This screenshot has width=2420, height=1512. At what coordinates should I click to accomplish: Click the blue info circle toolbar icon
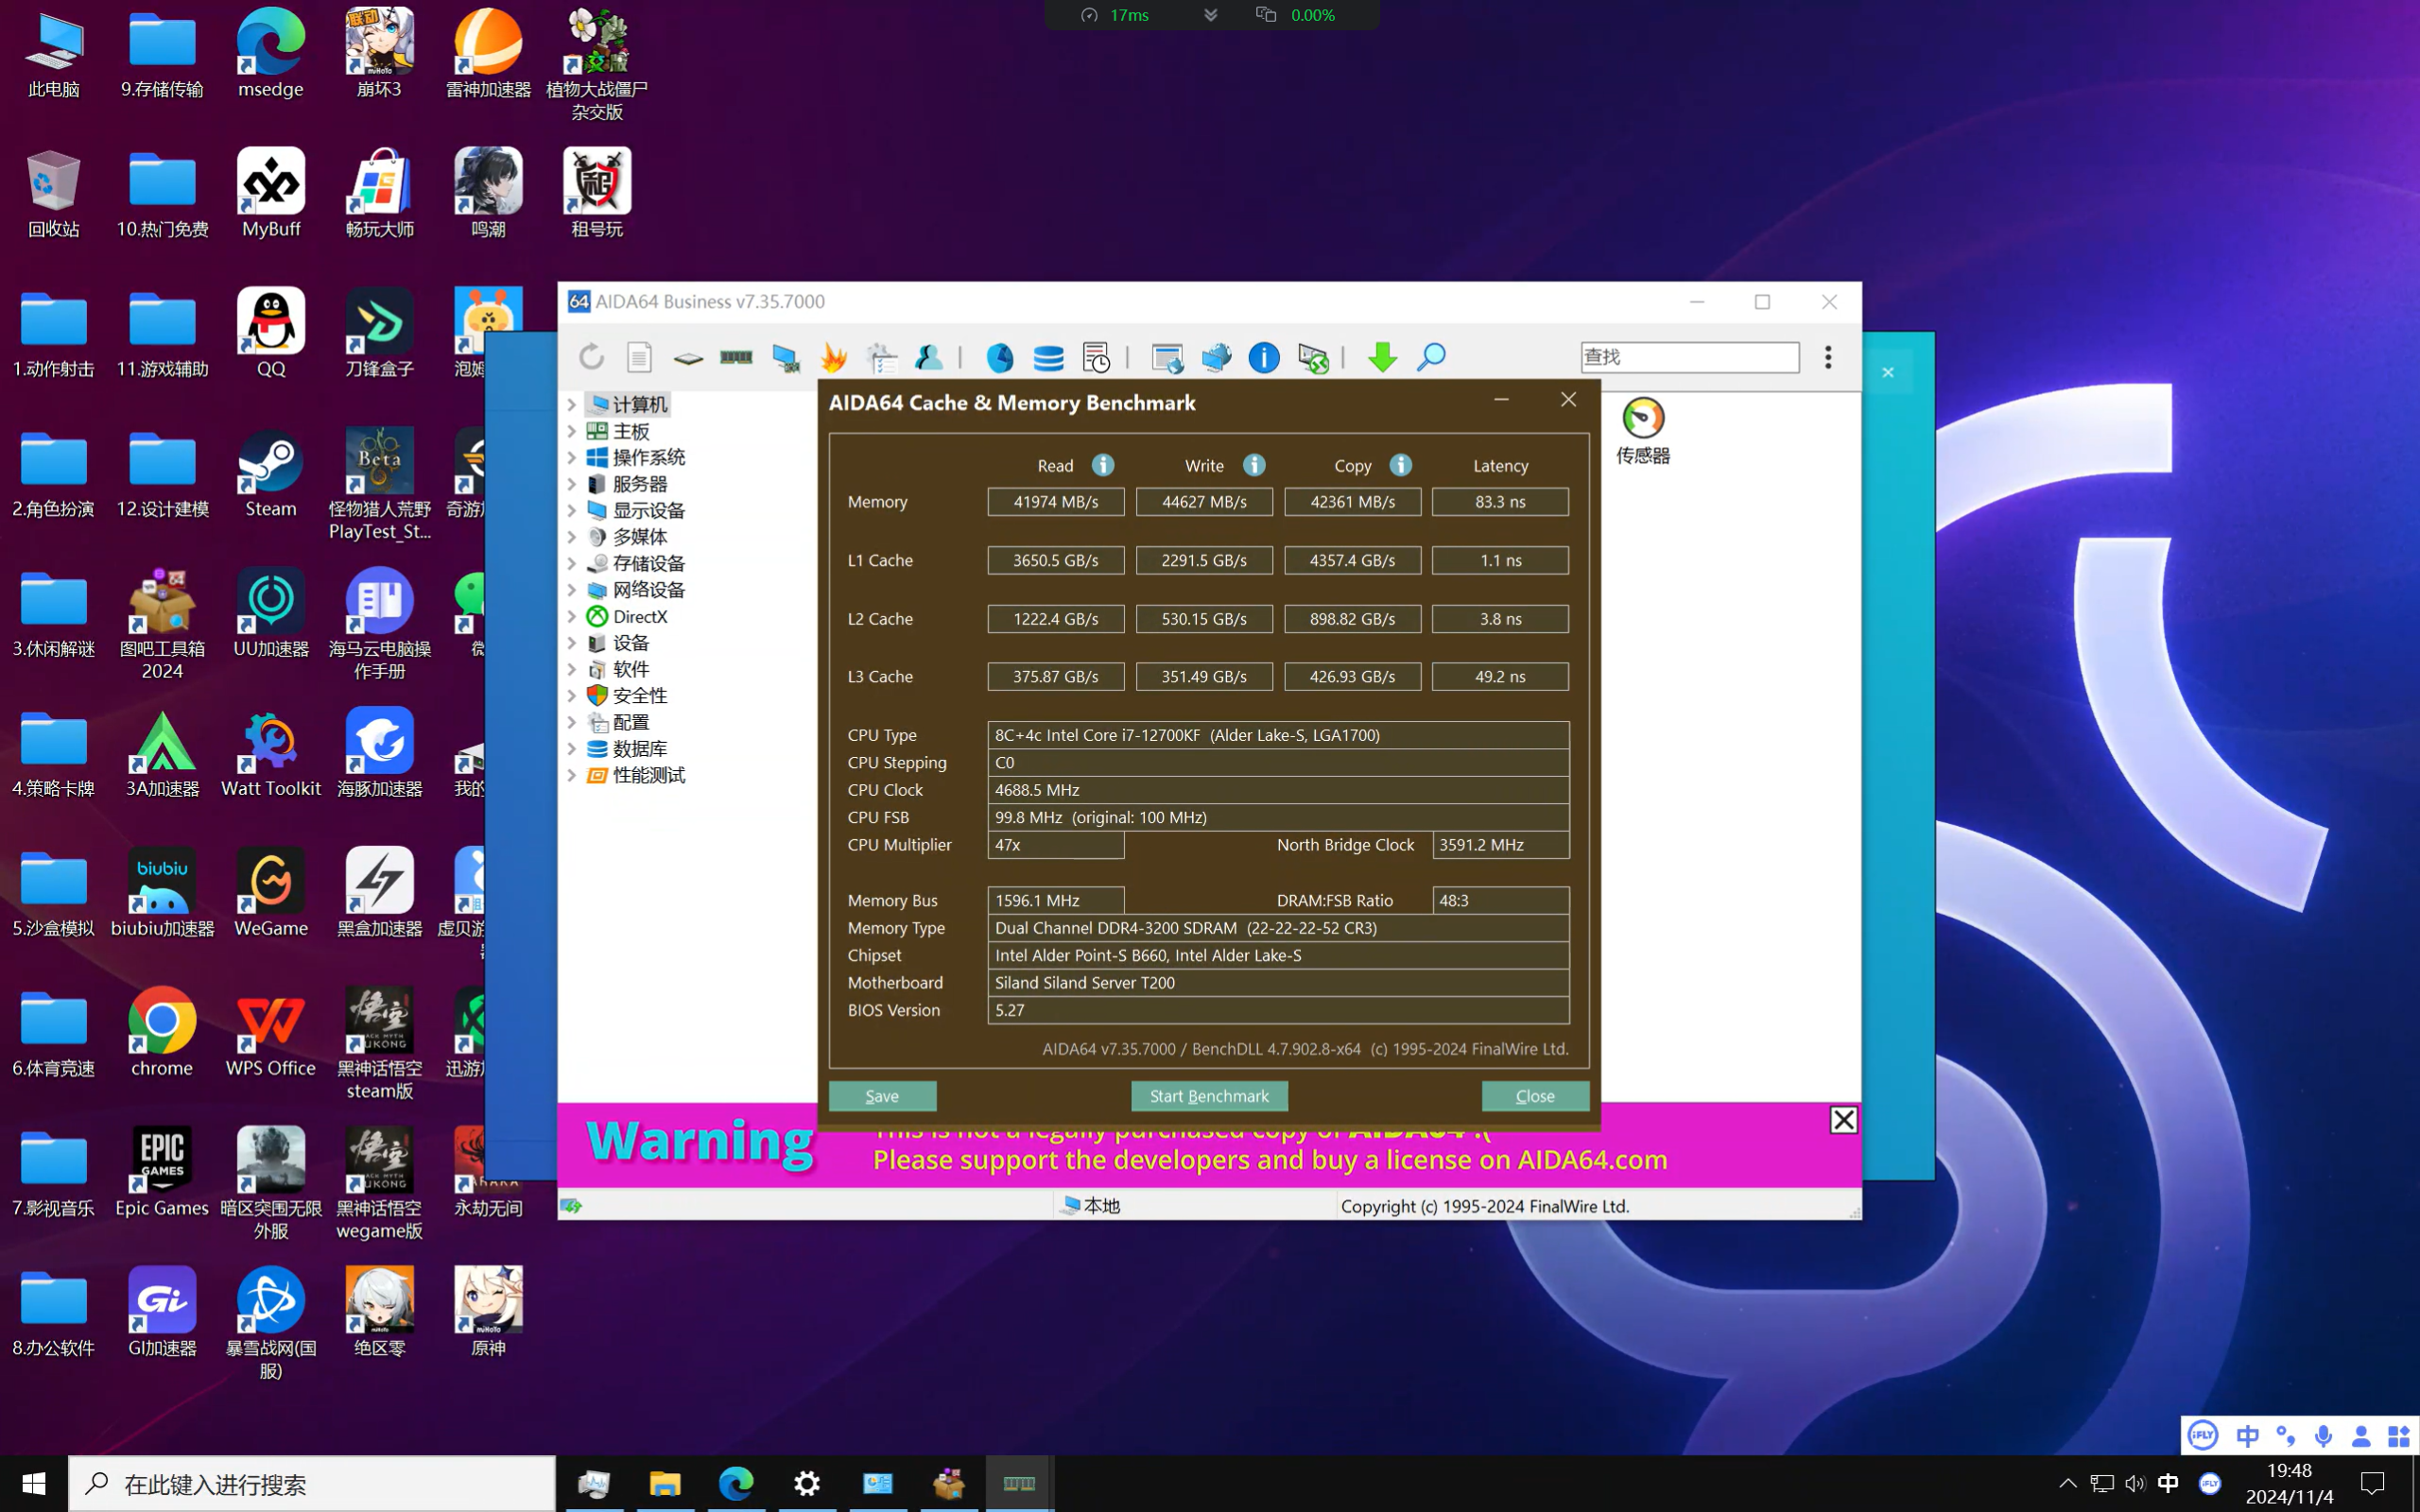[1264, 357]
